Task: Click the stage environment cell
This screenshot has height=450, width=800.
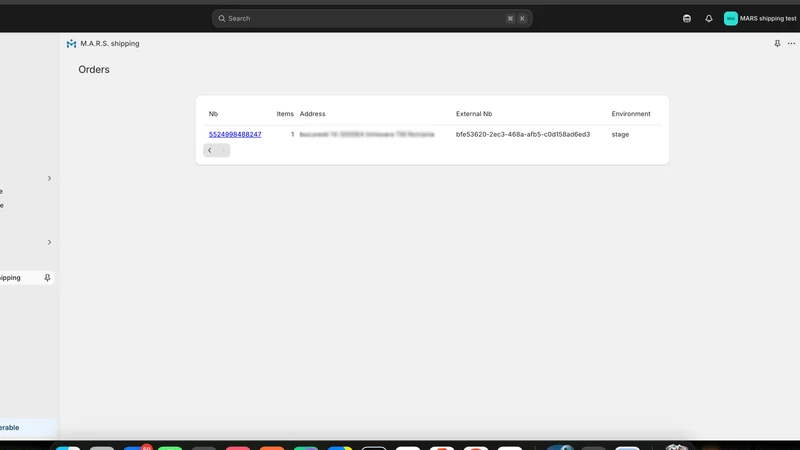Action: (x=620, y=134)
